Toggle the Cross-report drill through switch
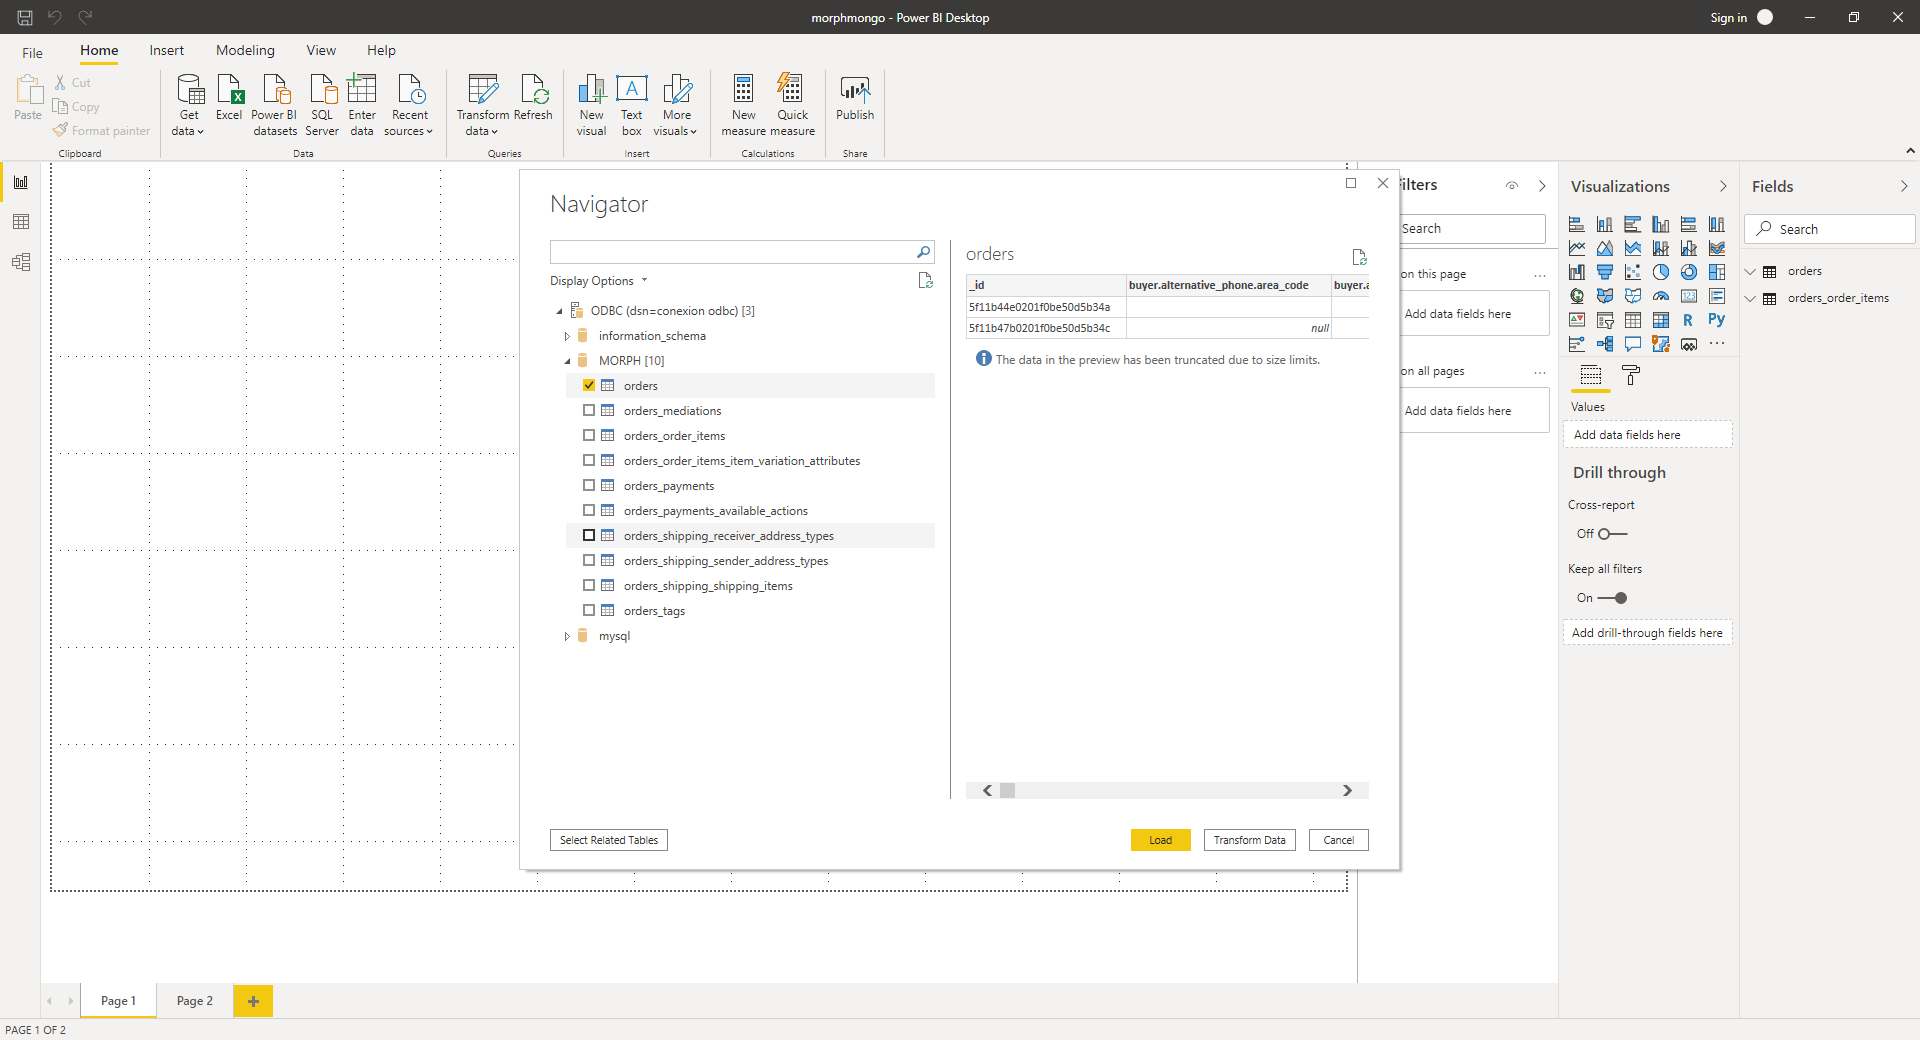This screenshot has height=1040, width=1920. tap(1612, 534)
